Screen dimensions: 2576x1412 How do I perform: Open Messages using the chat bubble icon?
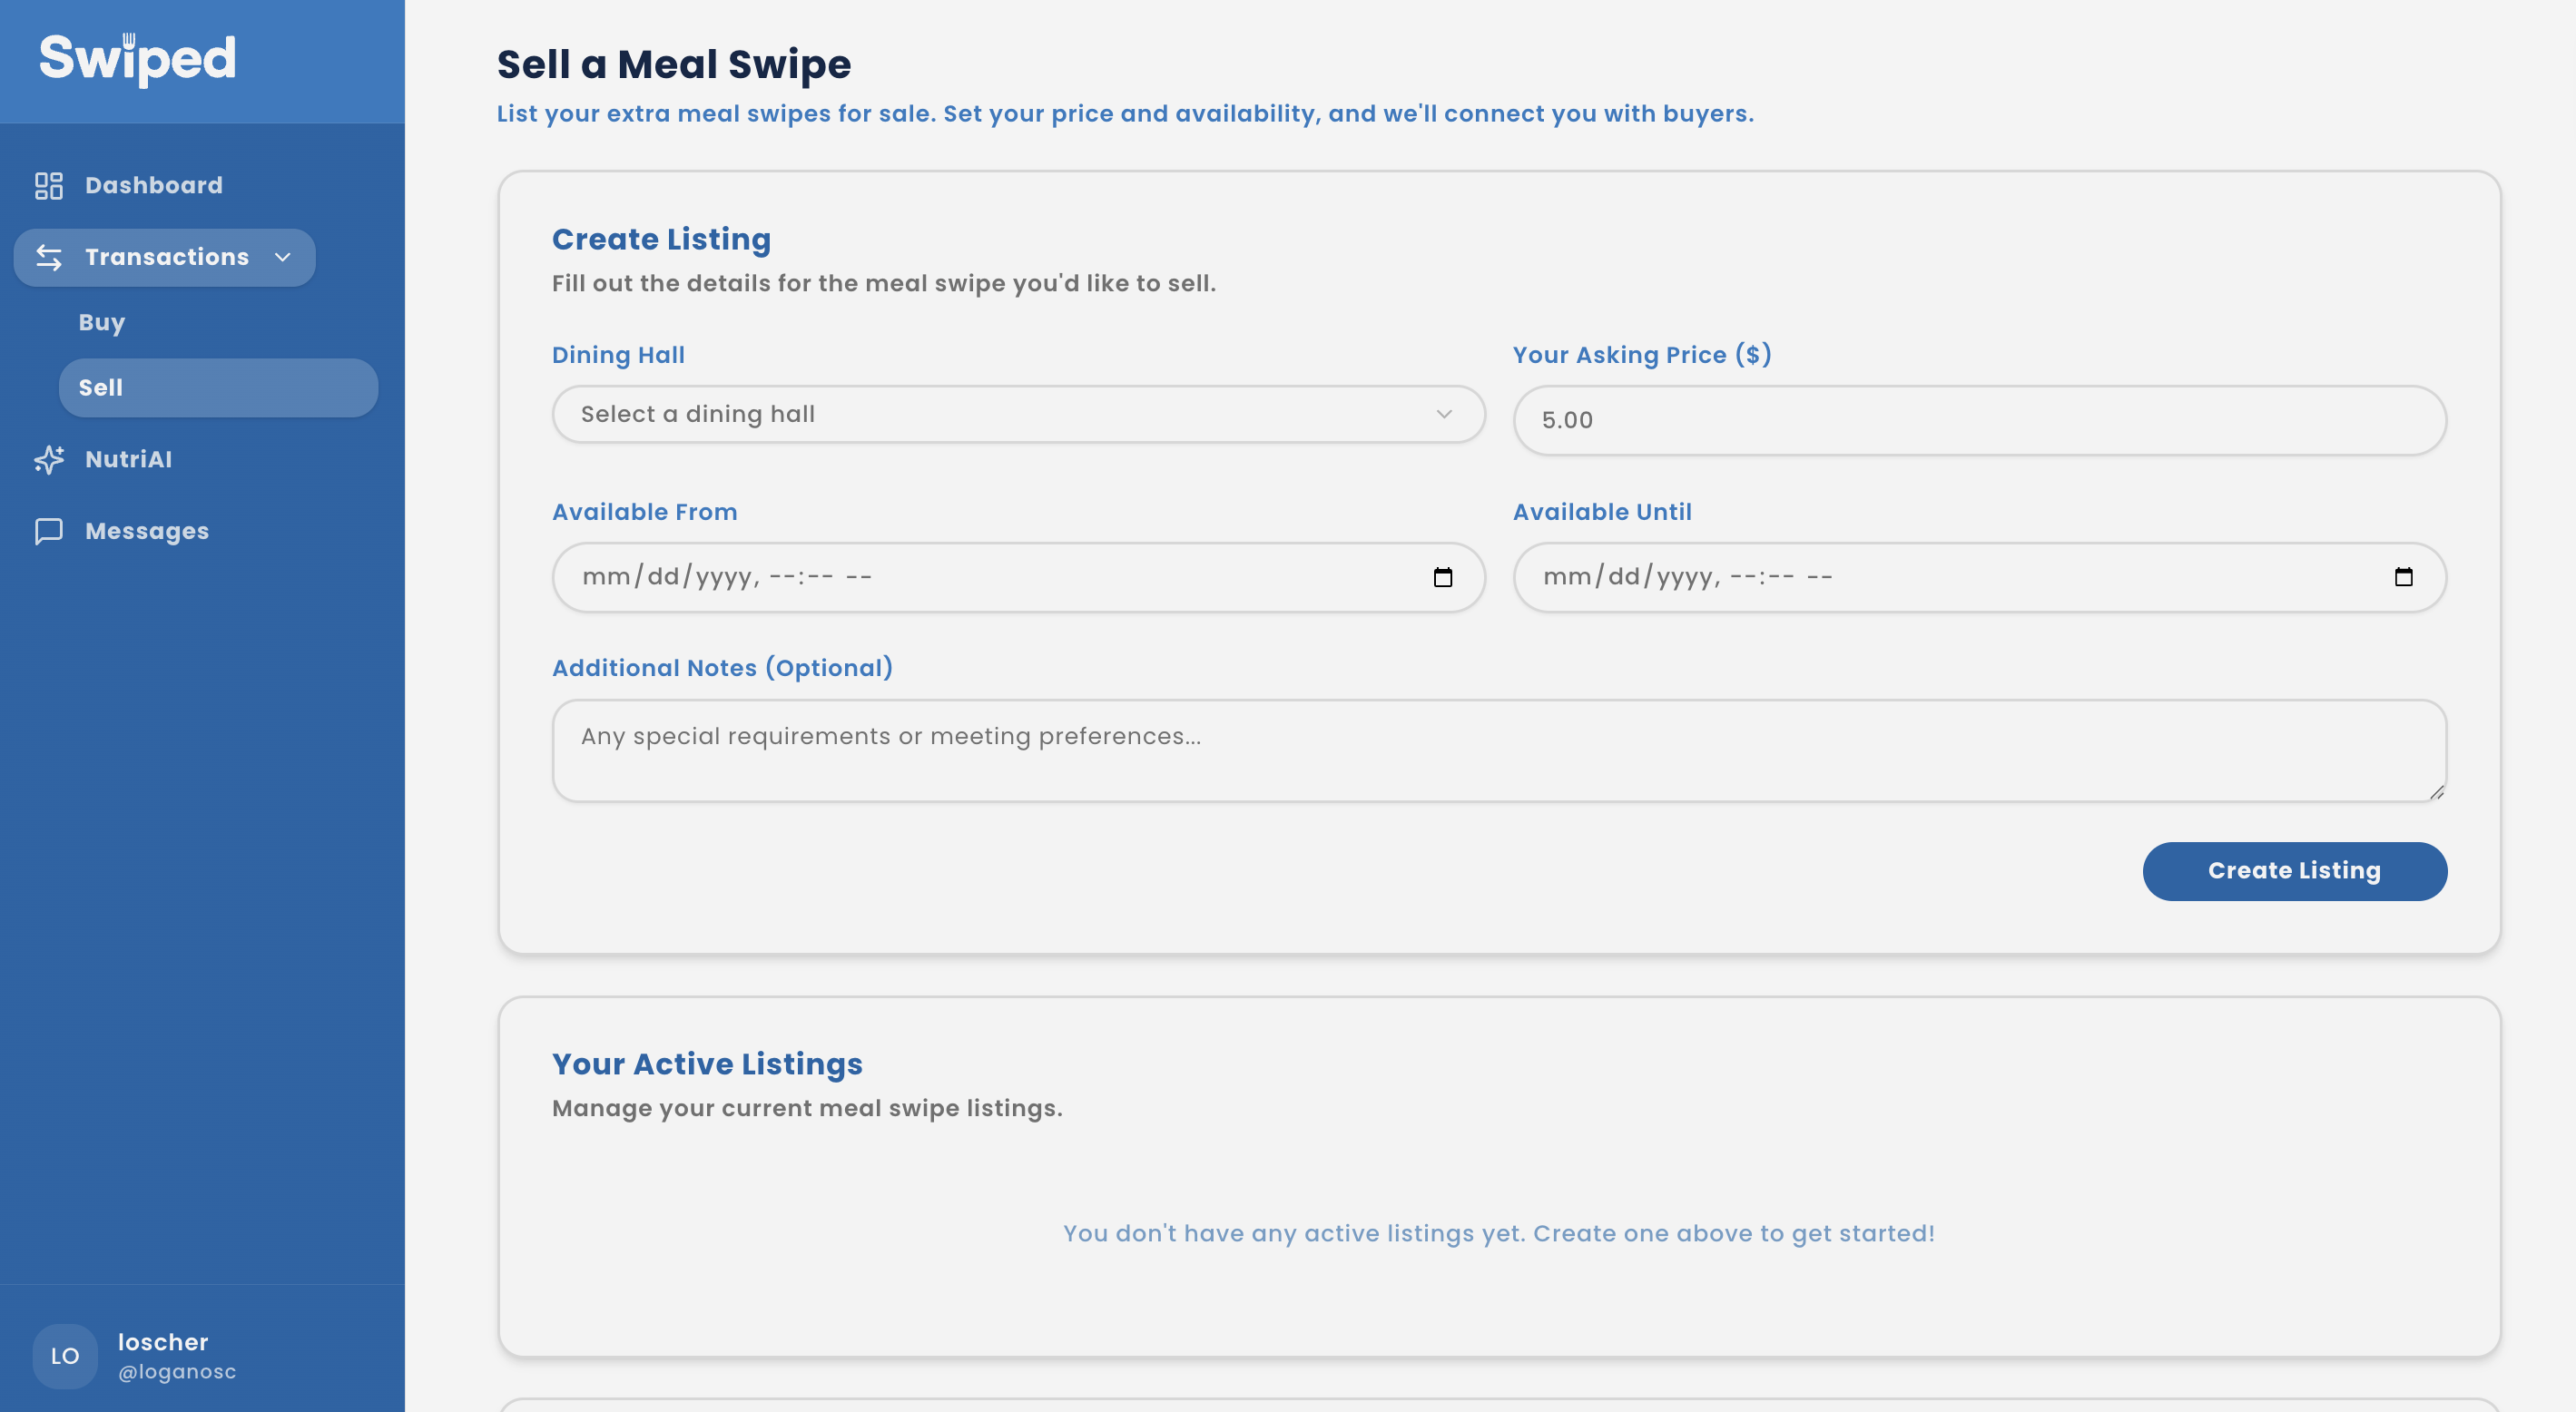49,530
